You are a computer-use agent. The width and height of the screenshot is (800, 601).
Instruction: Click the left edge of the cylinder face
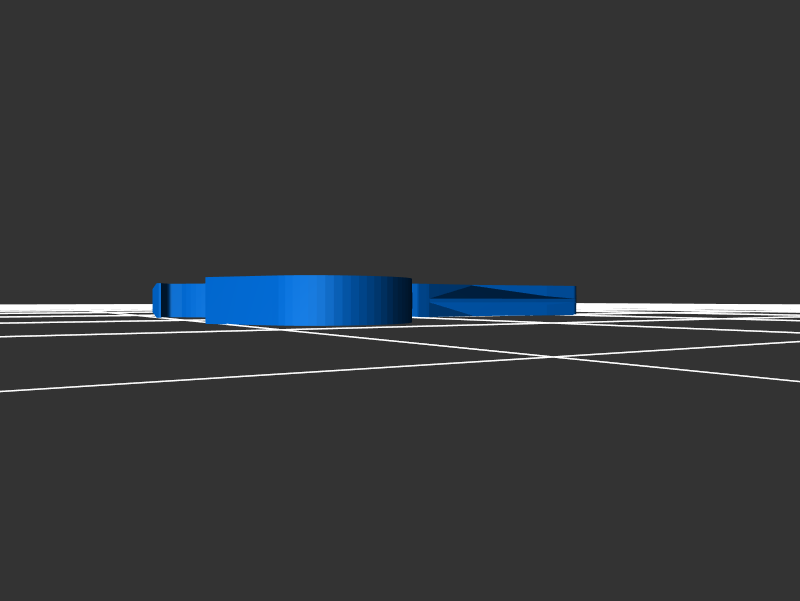(208, 301)
